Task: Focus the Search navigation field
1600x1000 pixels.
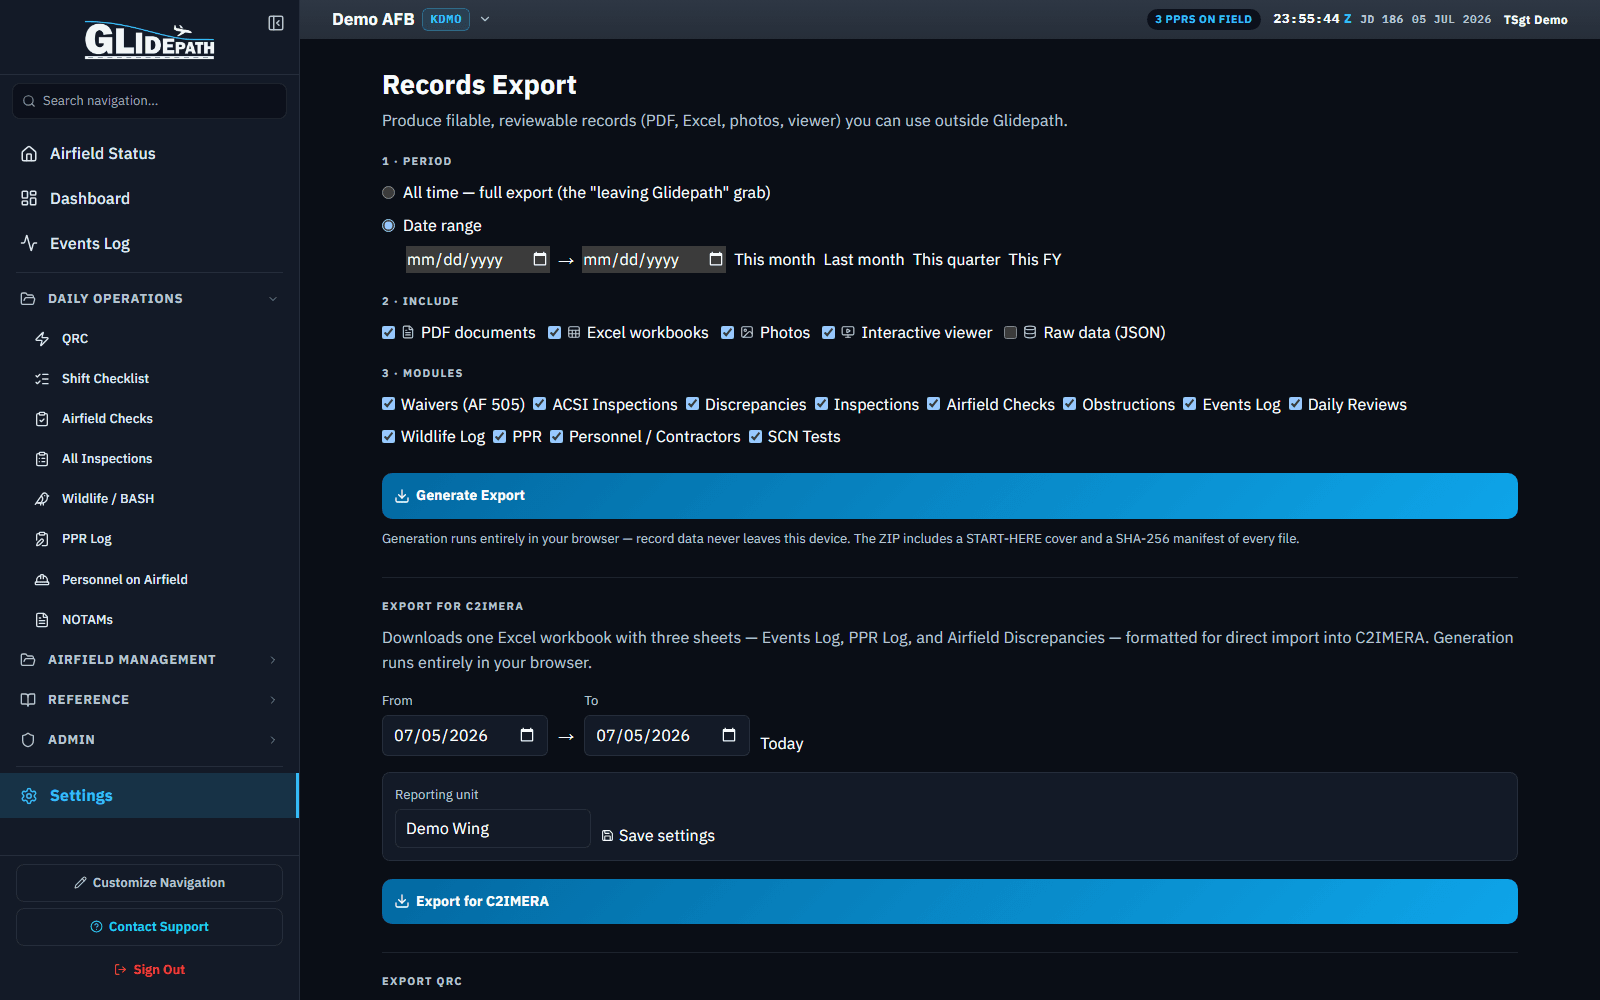Action: 149,101
